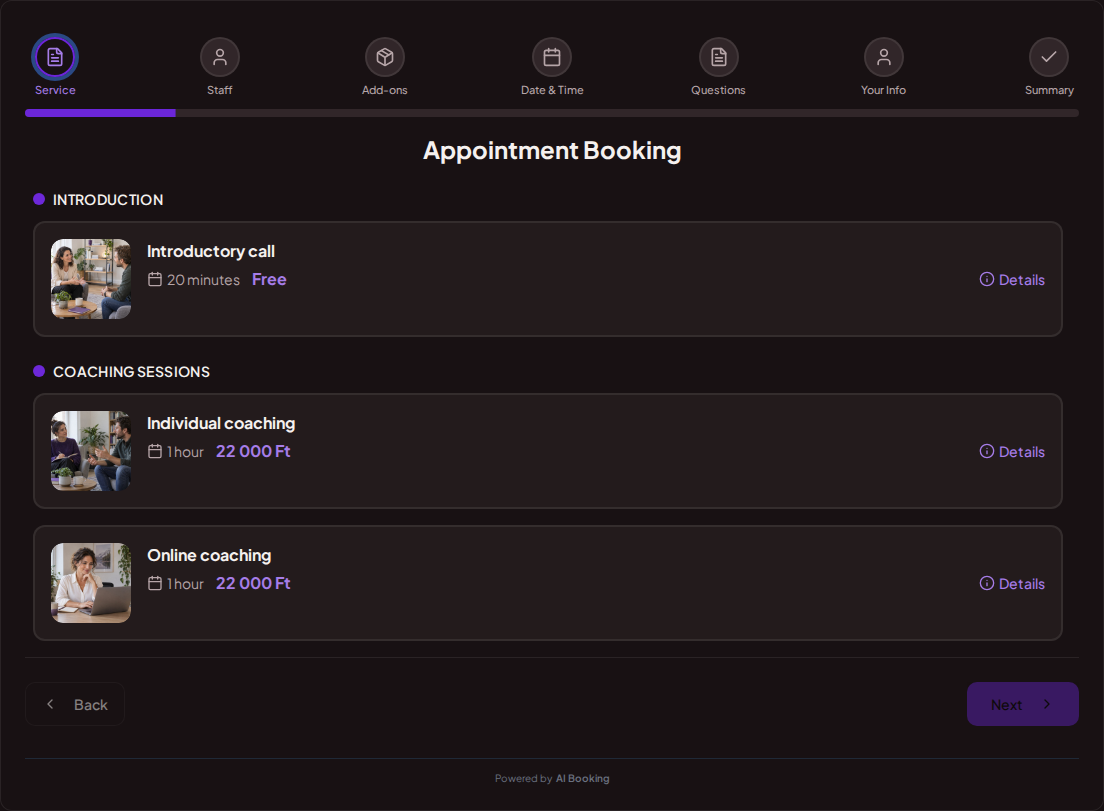Click the Online coaching thumbnail image
The width and height of the screenshot is (1104, 811).
point(91,583)
